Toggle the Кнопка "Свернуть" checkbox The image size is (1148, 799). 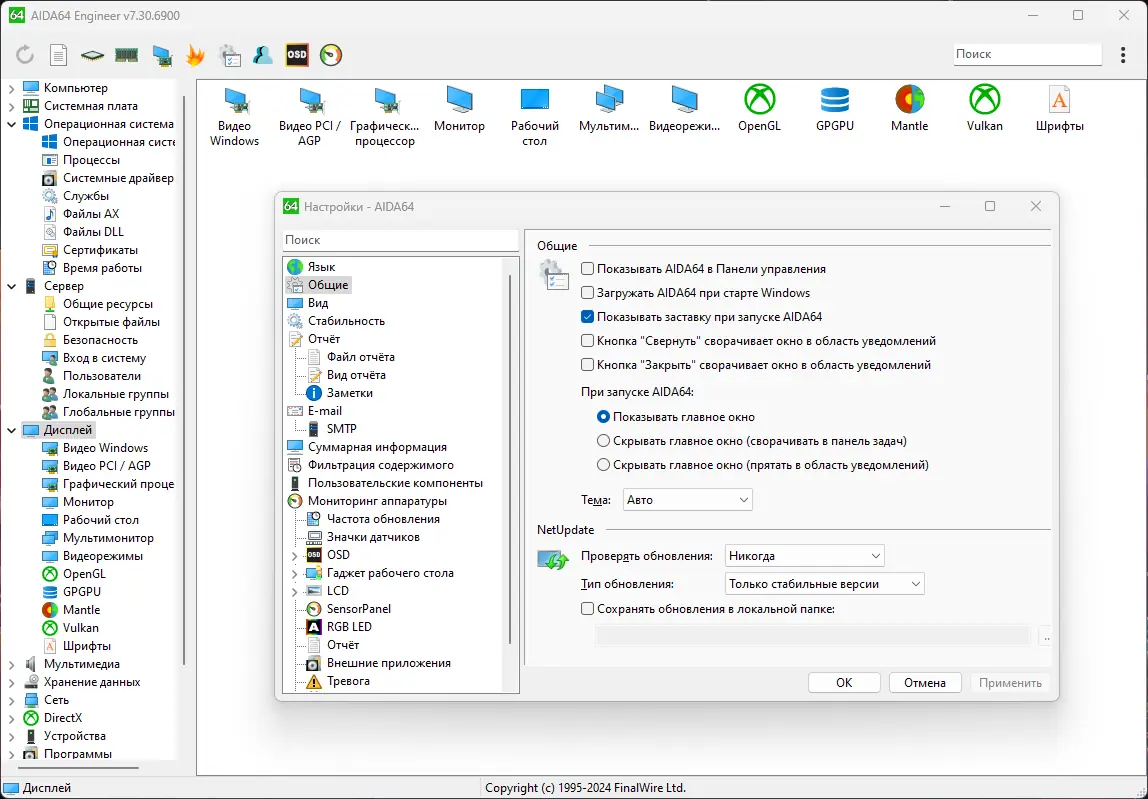click(x=587, y=341)
